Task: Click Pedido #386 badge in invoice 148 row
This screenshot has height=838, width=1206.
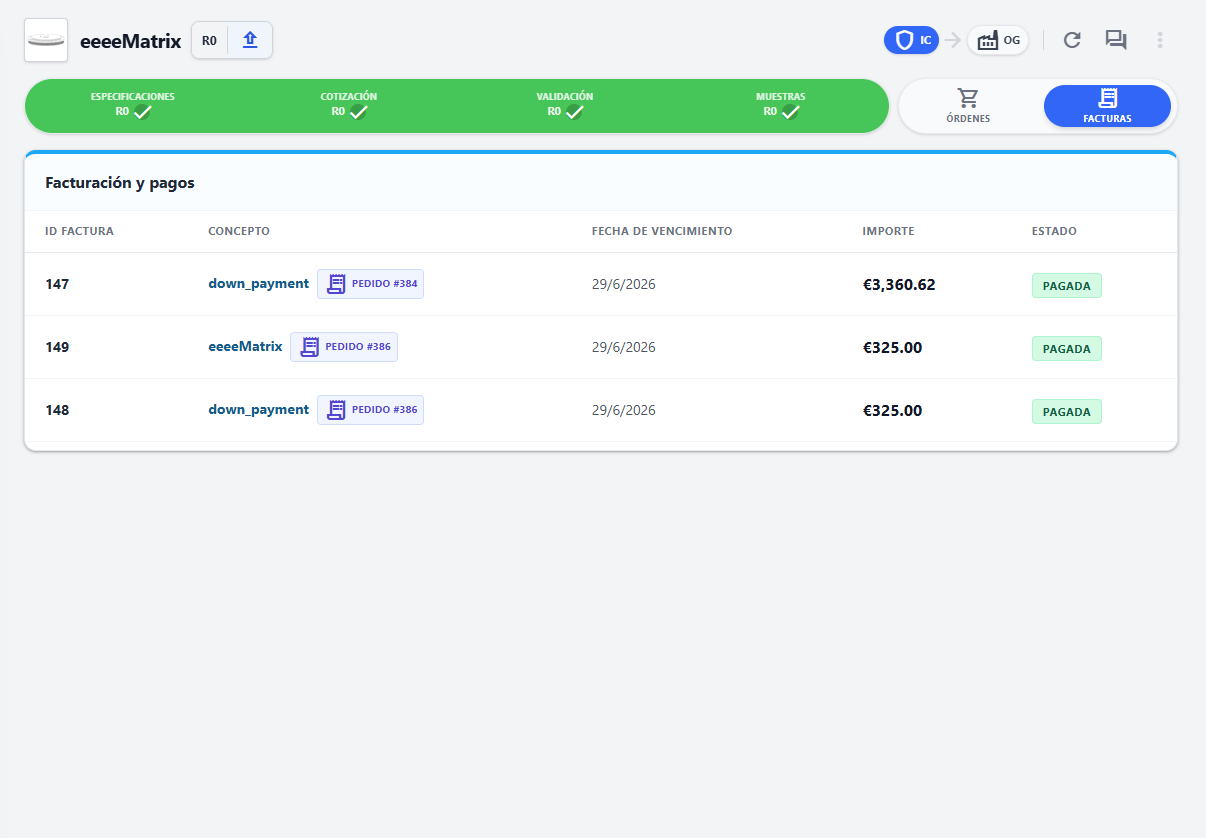Action: click(x=371, y=410)
